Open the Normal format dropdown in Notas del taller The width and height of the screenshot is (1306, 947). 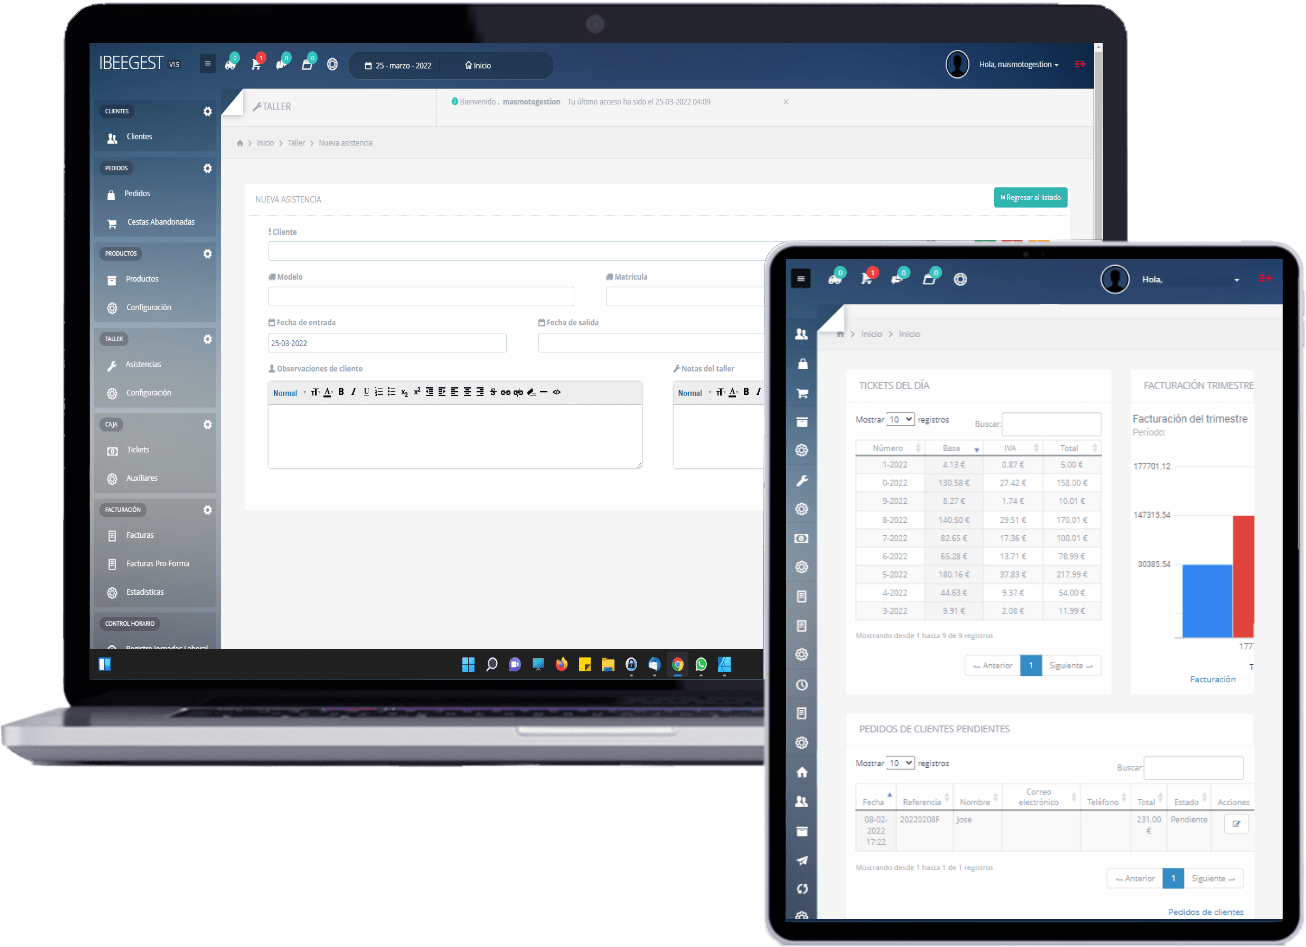point(694,393)
